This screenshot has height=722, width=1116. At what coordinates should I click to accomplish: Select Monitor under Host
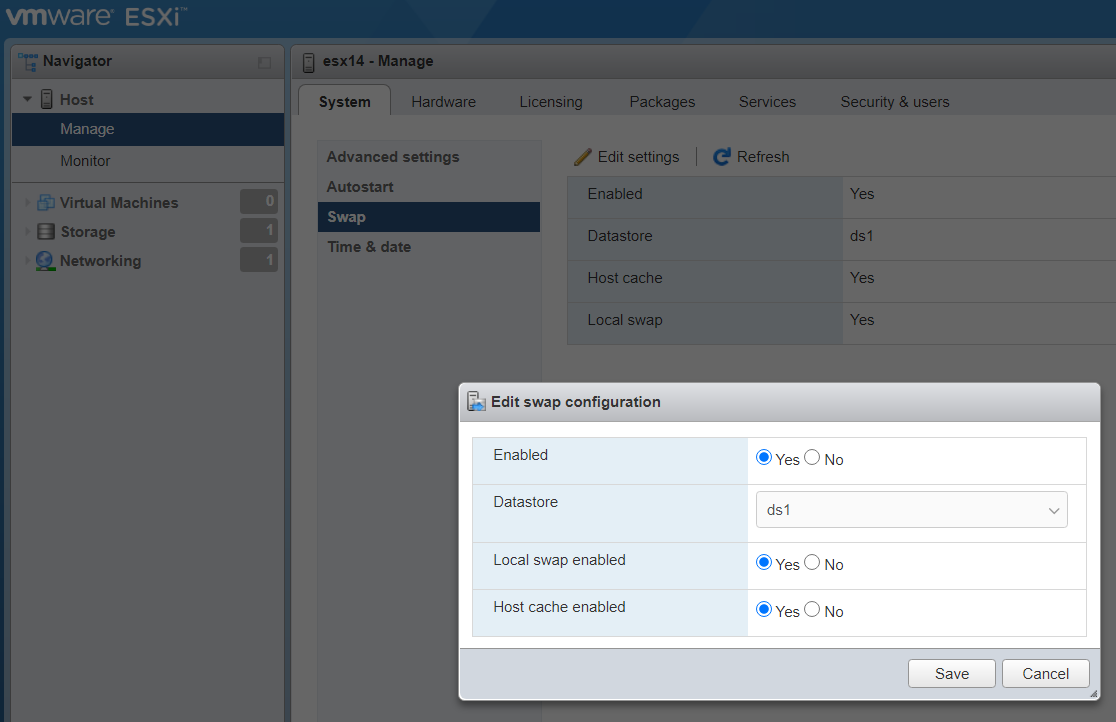(x=148, y=161)
